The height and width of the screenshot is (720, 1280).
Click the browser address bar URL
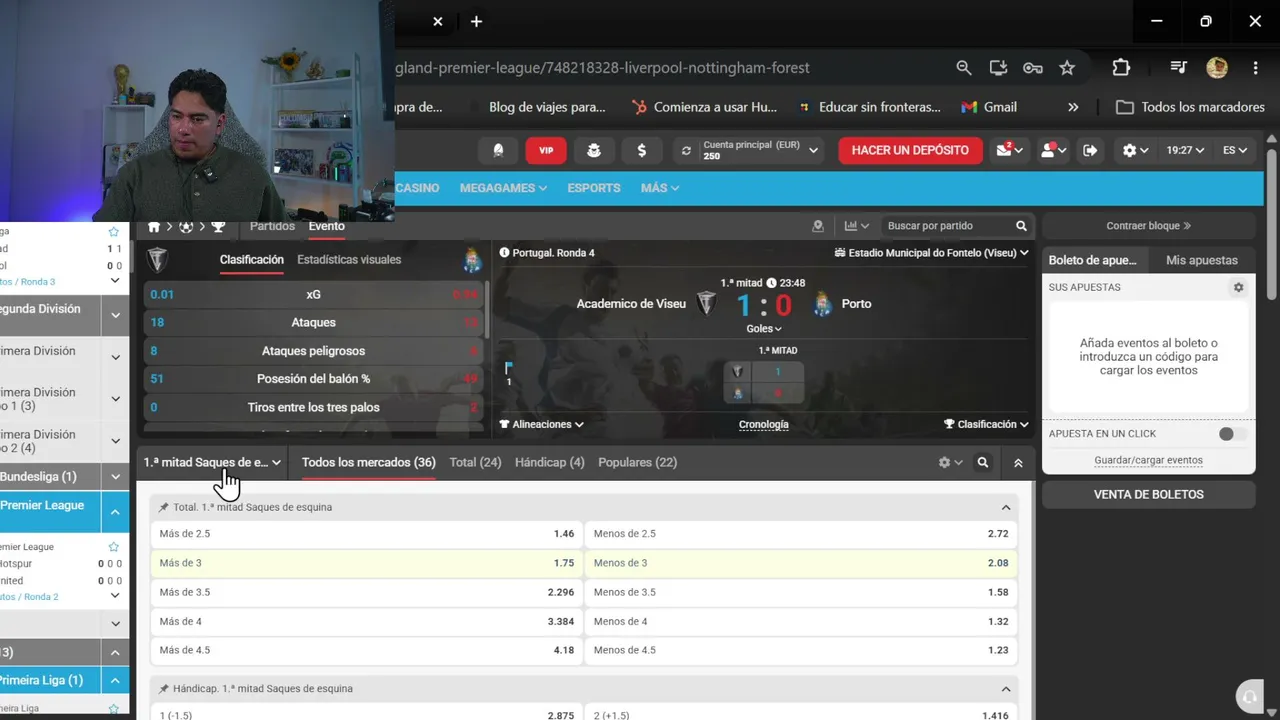click(603, 68)
